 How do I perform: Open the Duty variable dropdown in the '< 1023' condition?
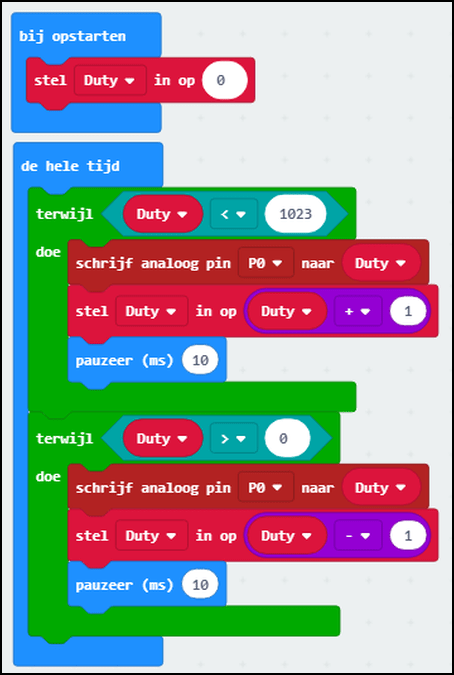(x=162, y=214)
